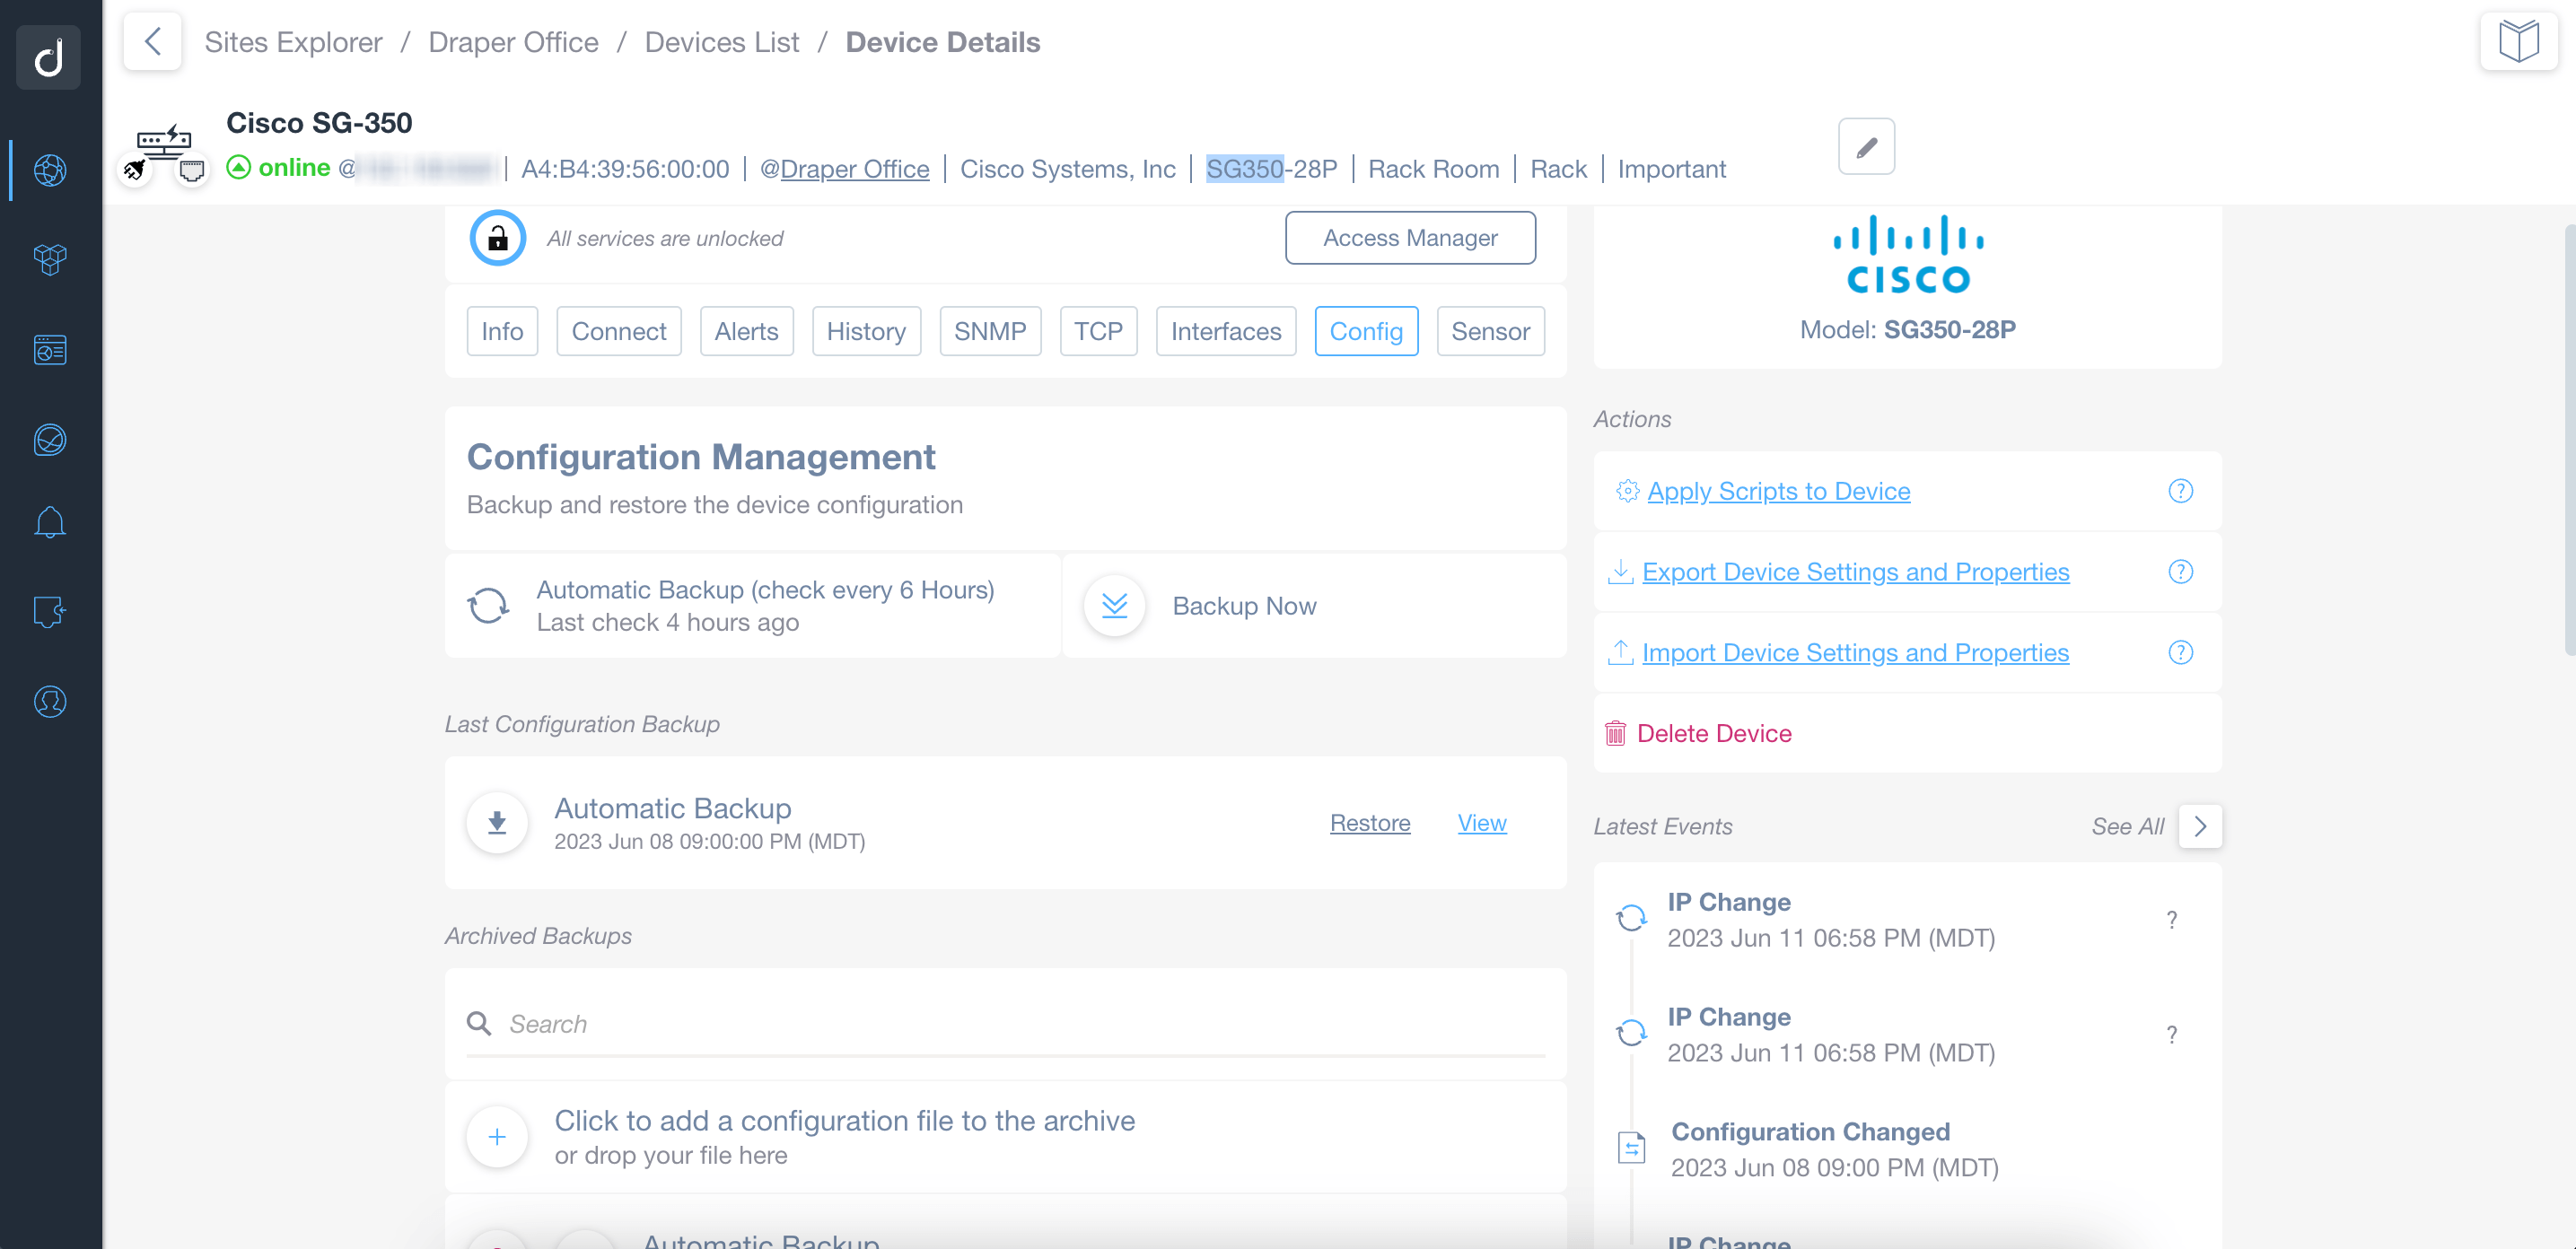Click the Important tag text
Screen dimensions: 2576x1249
click(1671, 169)
